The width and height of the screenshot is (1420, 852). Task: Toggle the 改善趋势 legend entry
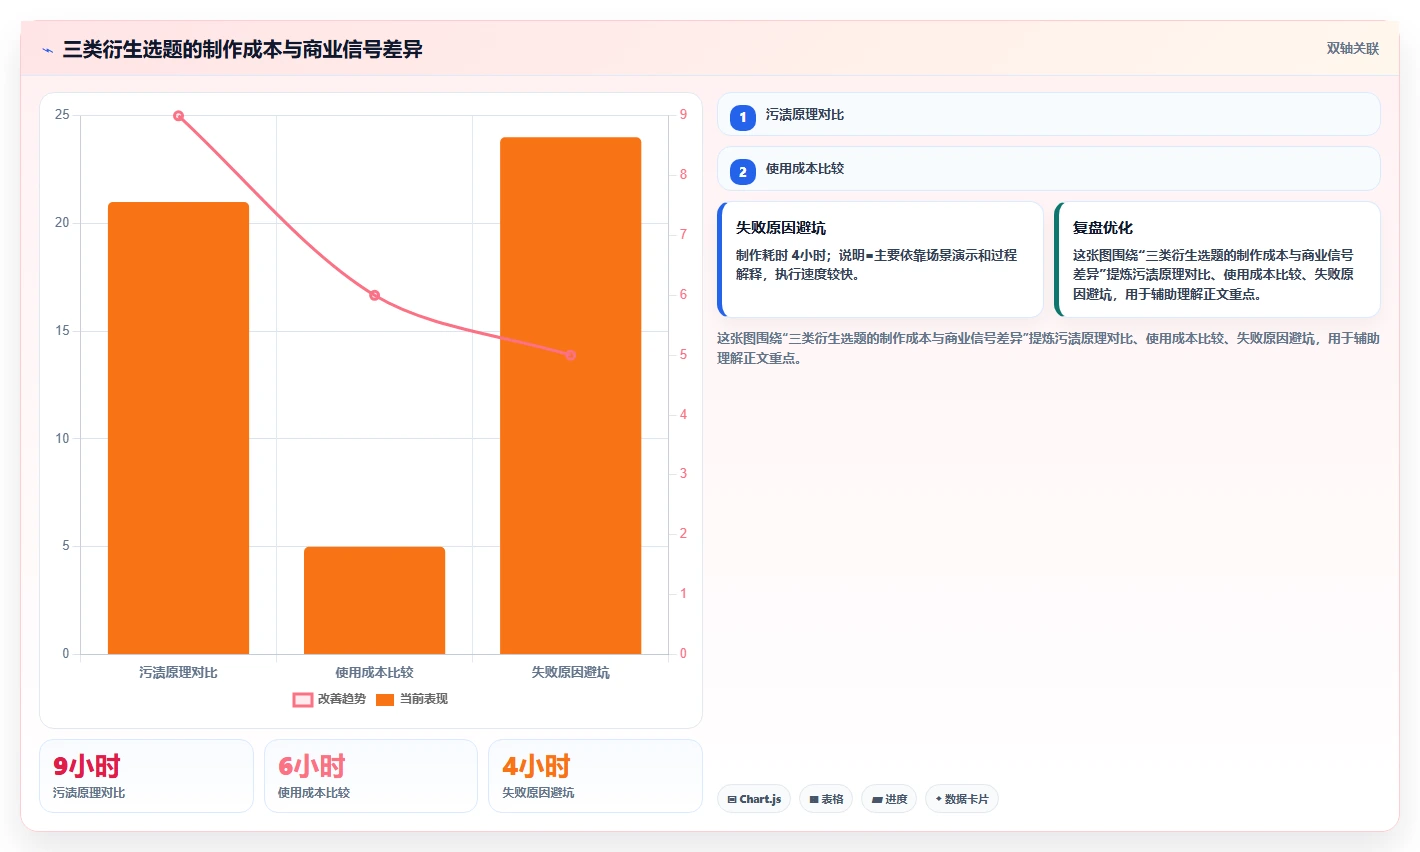[329, 699]
